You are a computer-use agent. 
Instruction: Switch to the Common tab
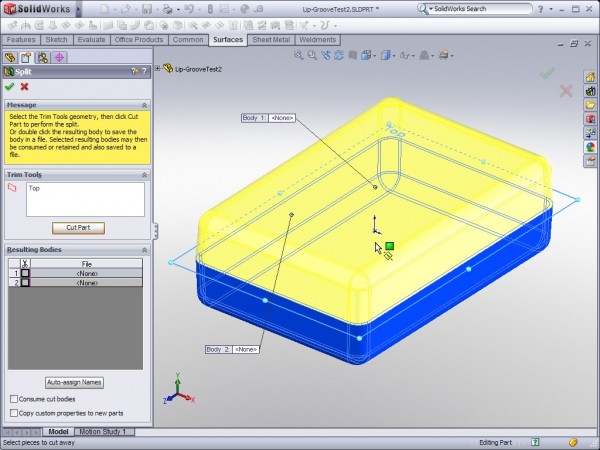188,40
